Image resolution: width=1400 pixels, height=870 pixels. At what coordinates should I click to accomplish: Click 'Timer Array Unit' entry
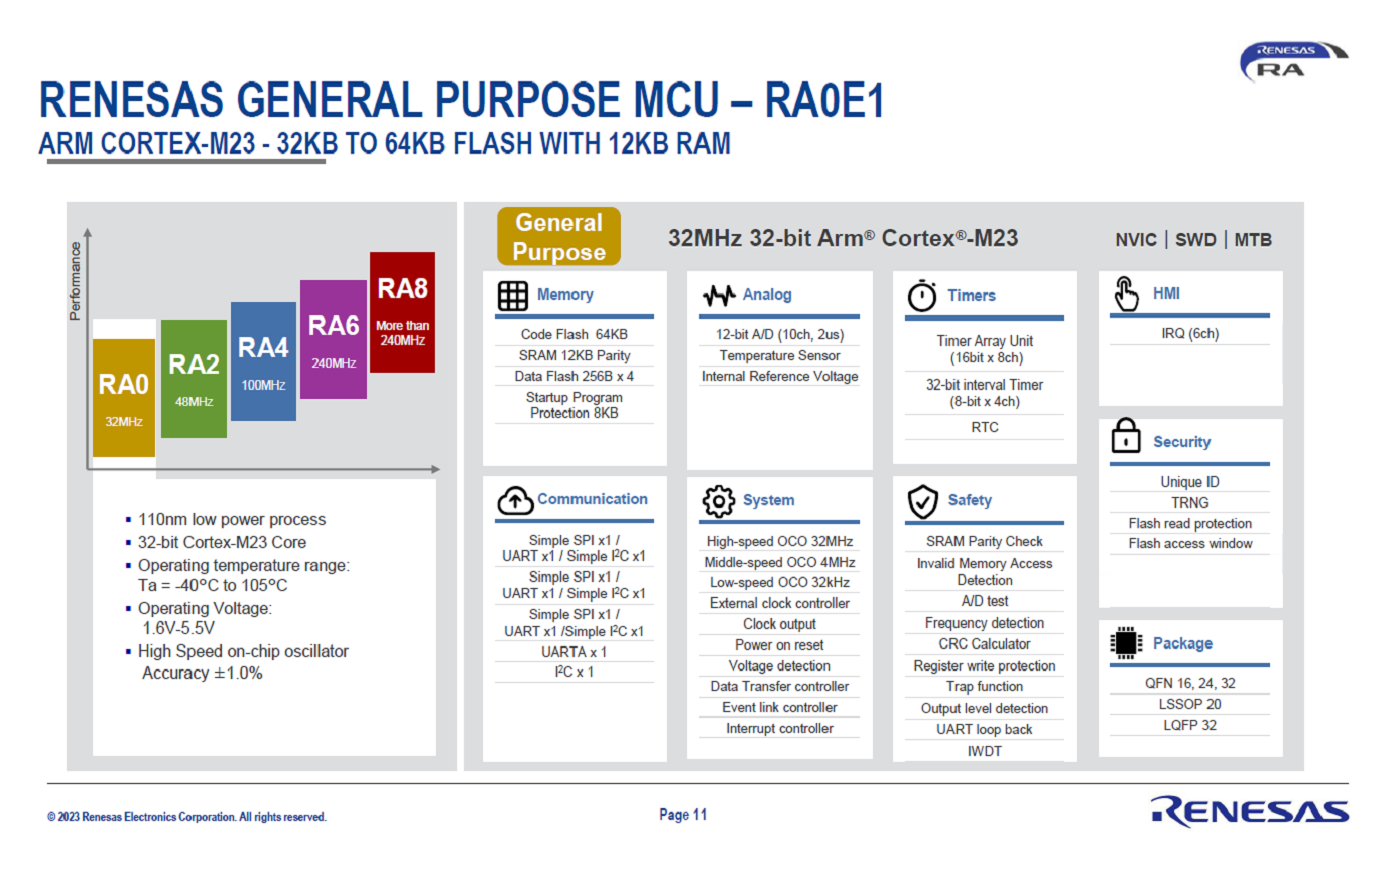click(985, 349)
